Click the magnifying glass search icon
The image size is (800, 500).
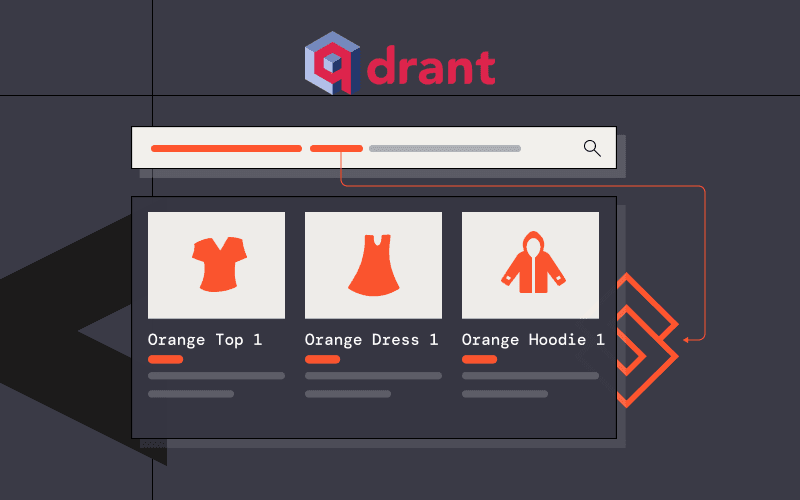coord(592,148)
